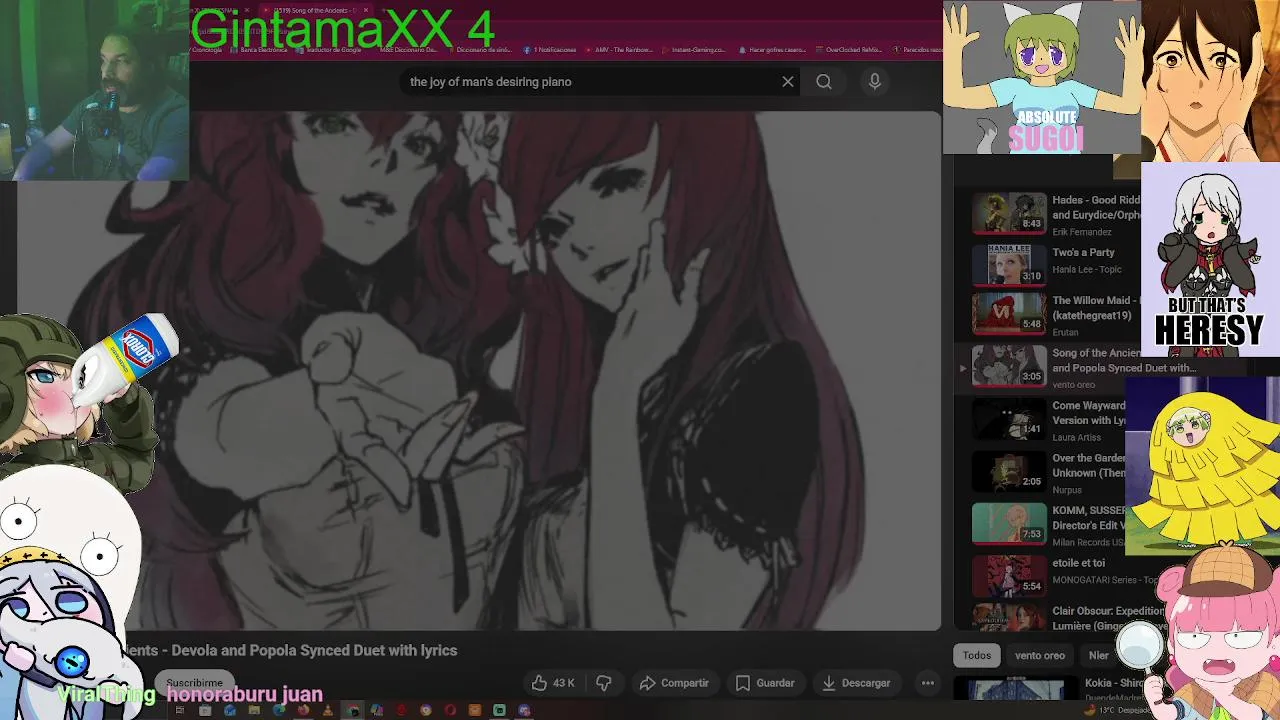Open Over the Garden Wall video thumbnail
This screenshot has height=720, width=1280.
(1009, 471)
